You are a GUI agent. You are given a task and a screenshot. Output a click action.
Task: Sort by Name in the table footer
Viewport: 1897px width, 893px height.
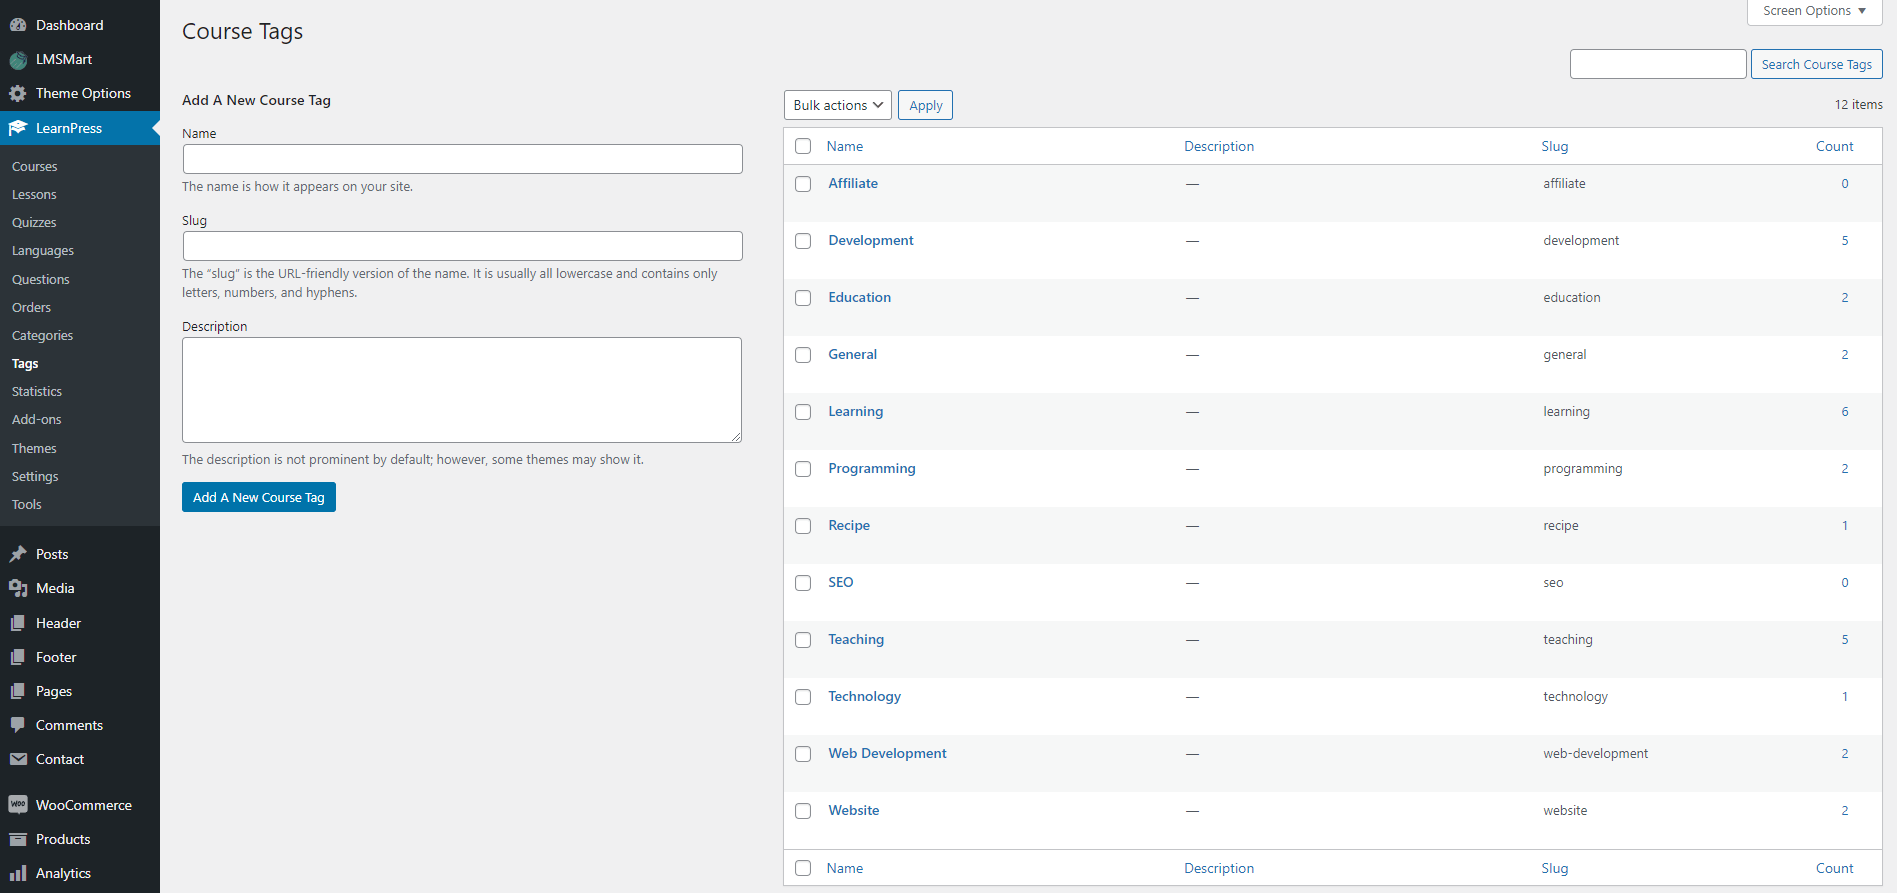click(x=845, y=868)
